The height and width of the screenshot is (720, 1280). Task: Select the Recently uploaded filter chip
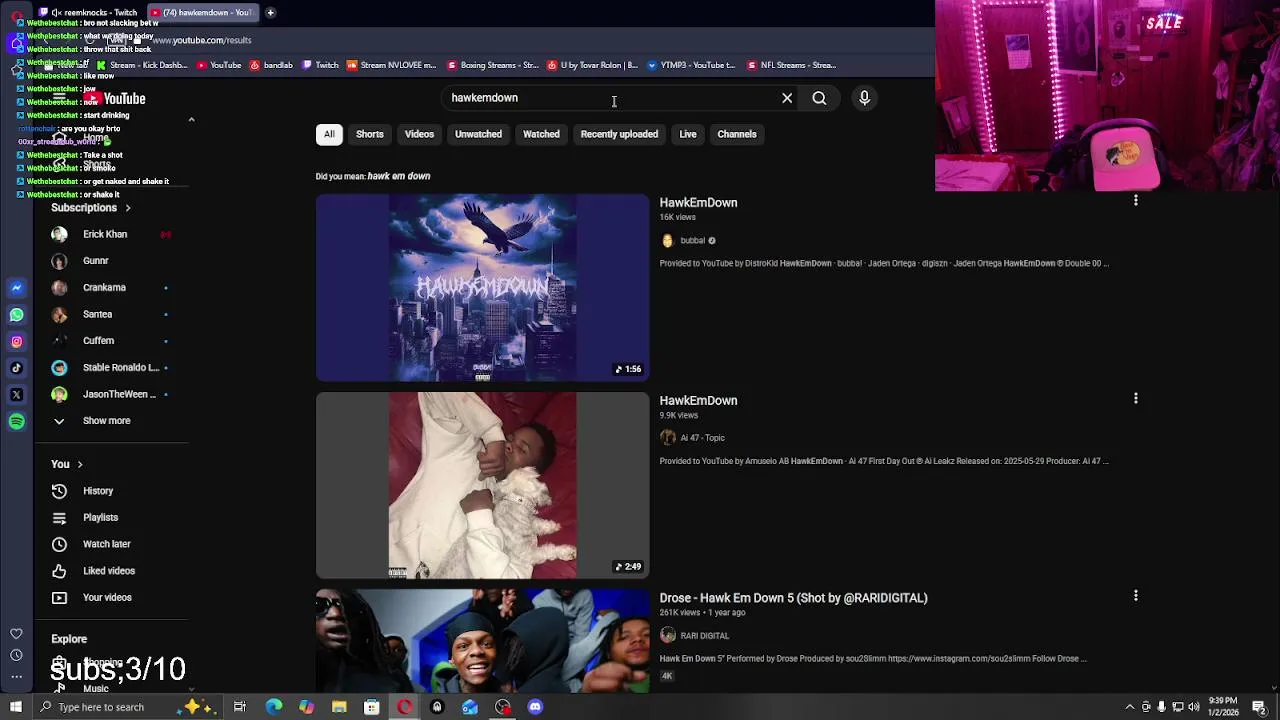point(619,134)
